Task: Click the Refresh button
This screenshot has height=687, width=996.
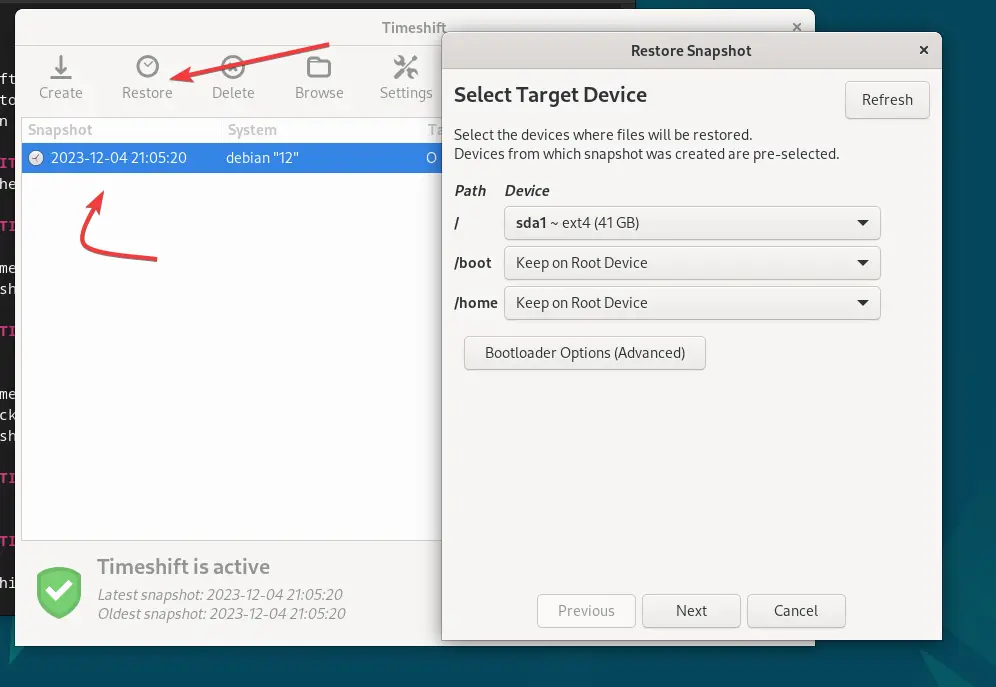Action: click(887, 100)
